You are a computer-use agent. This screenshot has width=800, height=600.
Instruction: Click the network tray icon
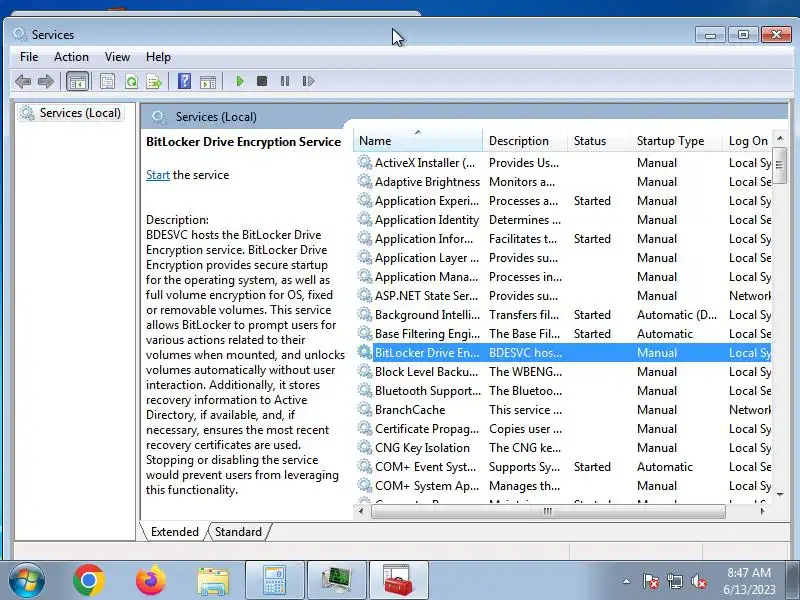[x=674, y=581]
